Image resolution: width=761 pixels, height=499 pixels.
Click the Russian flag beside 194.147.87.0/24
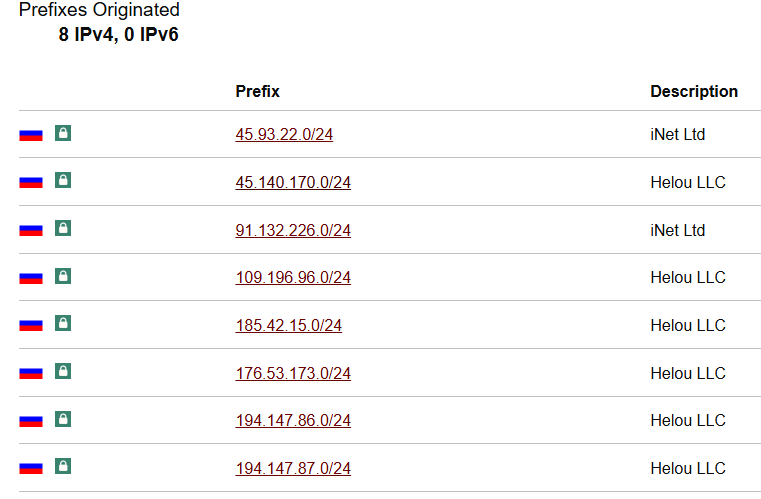pos(31,468)
